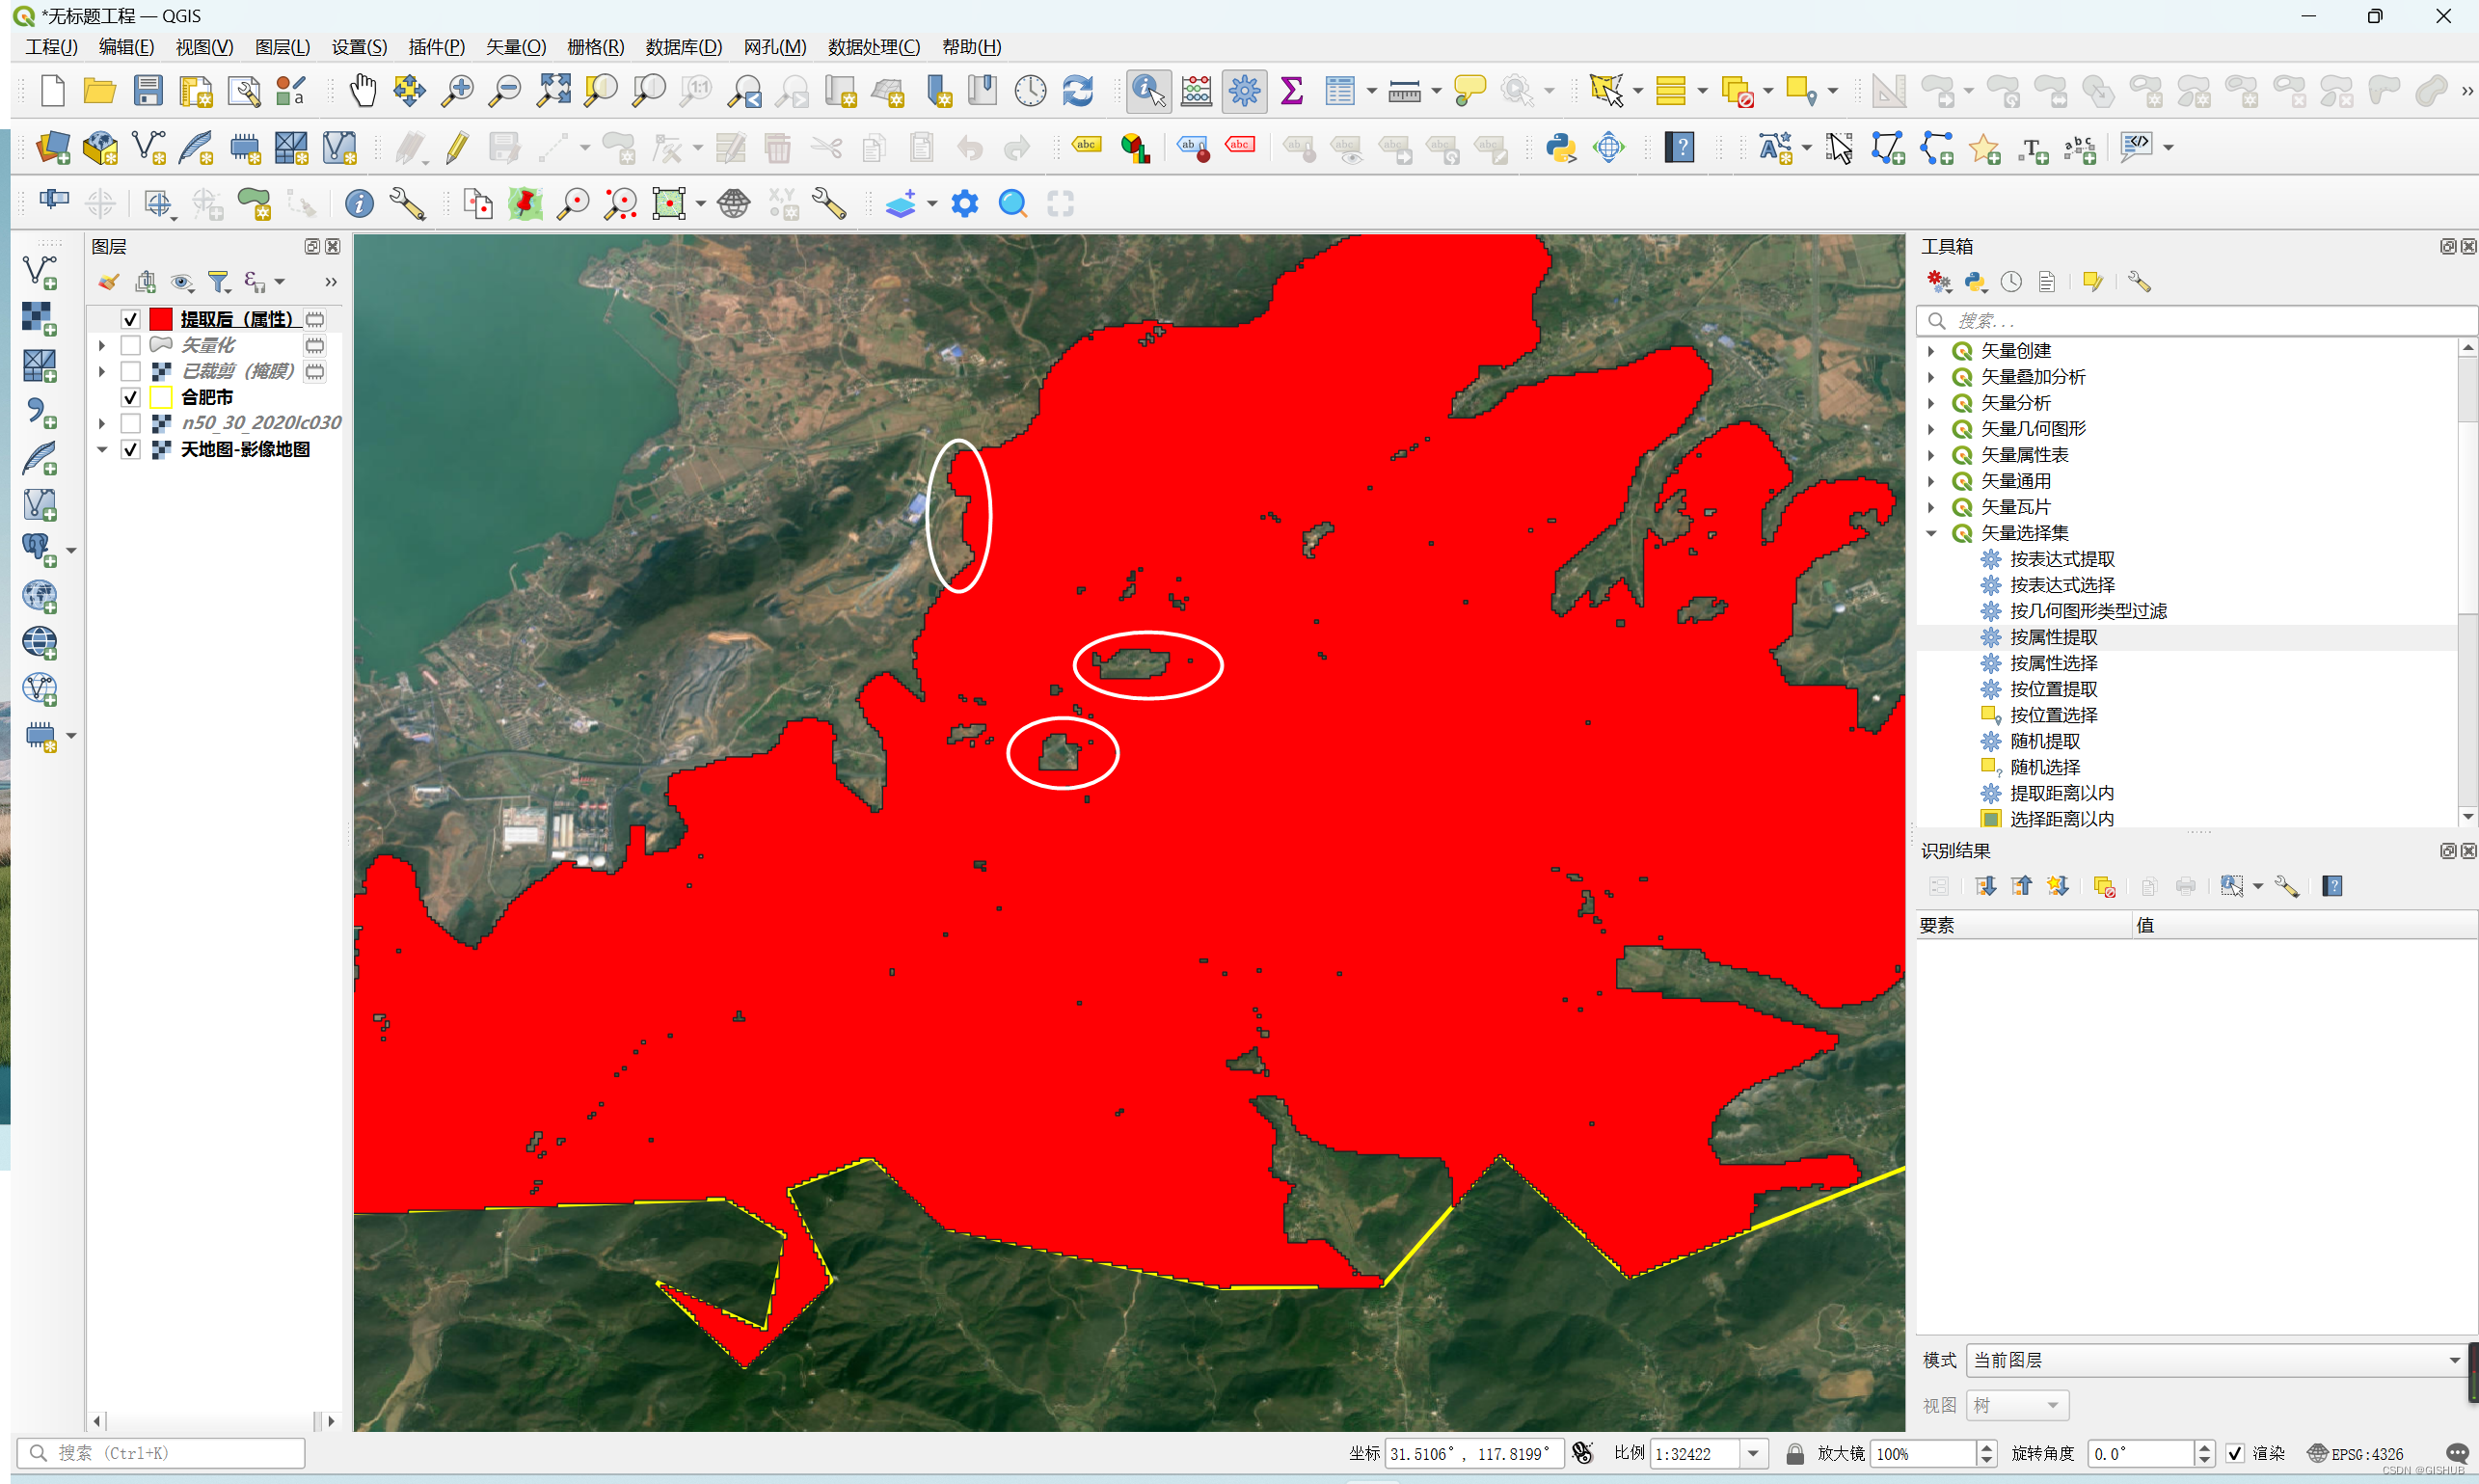
Task: Click the Save Project floppy icon
Action: click(x=148, y=91)
